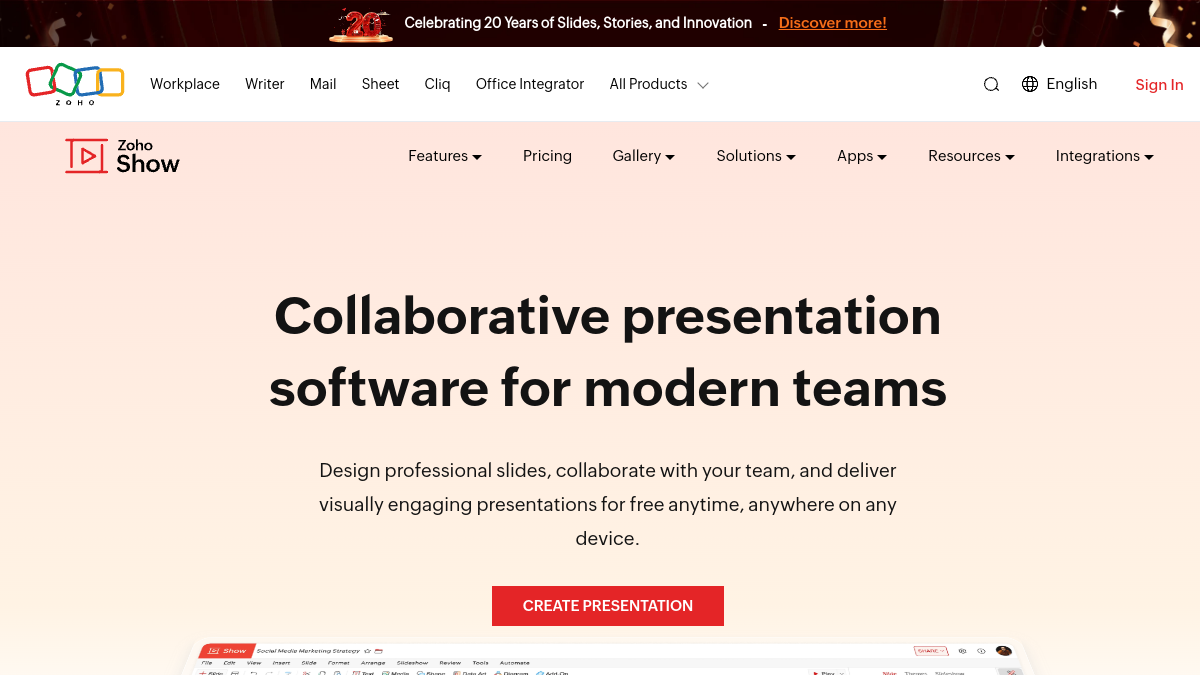Expand the Apps menu
Viewport: 1200px width, 675px height.
pos(862,156)
